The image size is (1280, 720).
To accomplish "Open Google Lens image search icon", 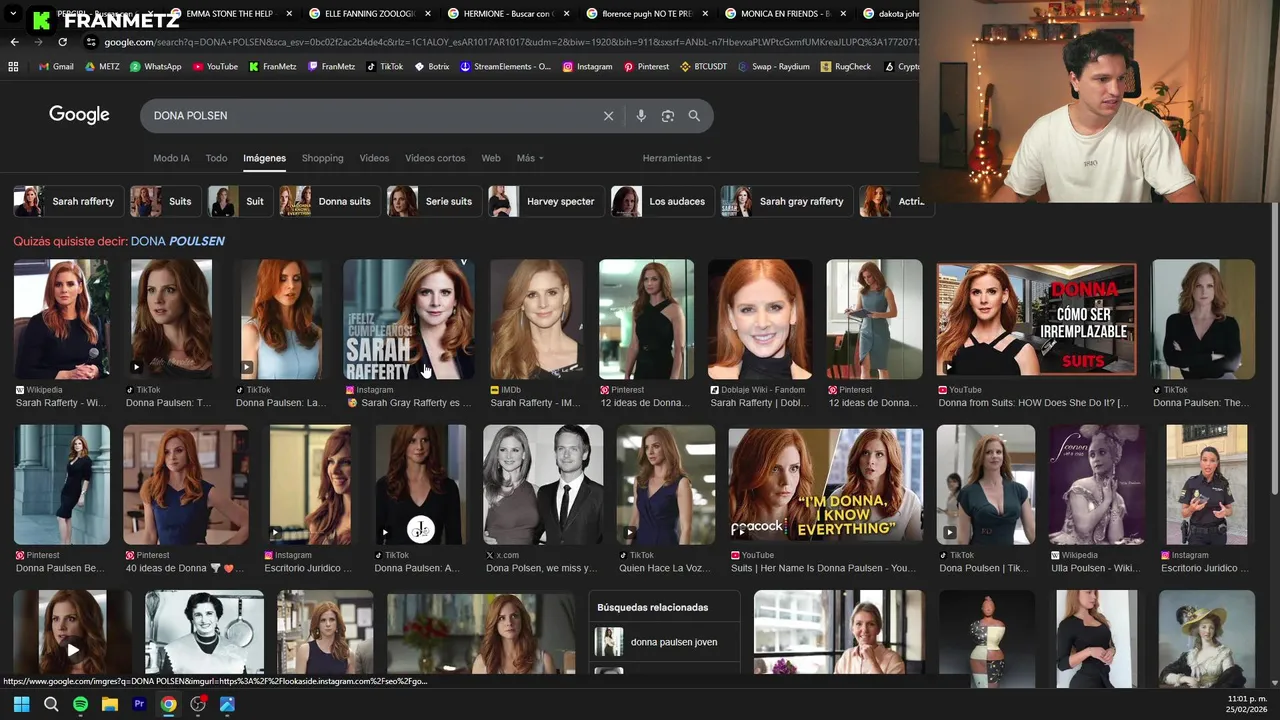I will click(x=668, y=116).
